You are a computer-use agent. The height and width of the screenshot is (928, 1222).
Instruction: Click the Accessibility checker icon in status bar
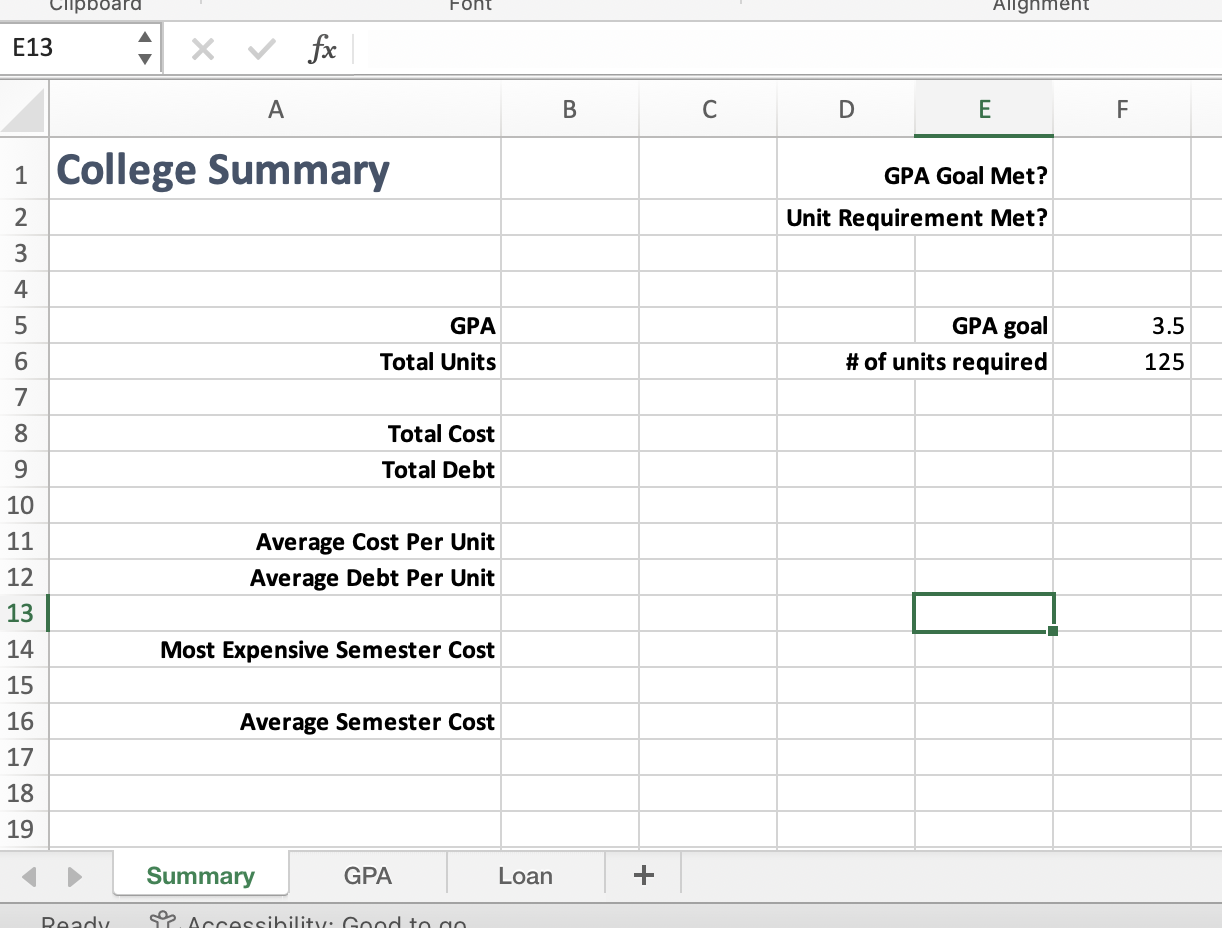point(163,921)
